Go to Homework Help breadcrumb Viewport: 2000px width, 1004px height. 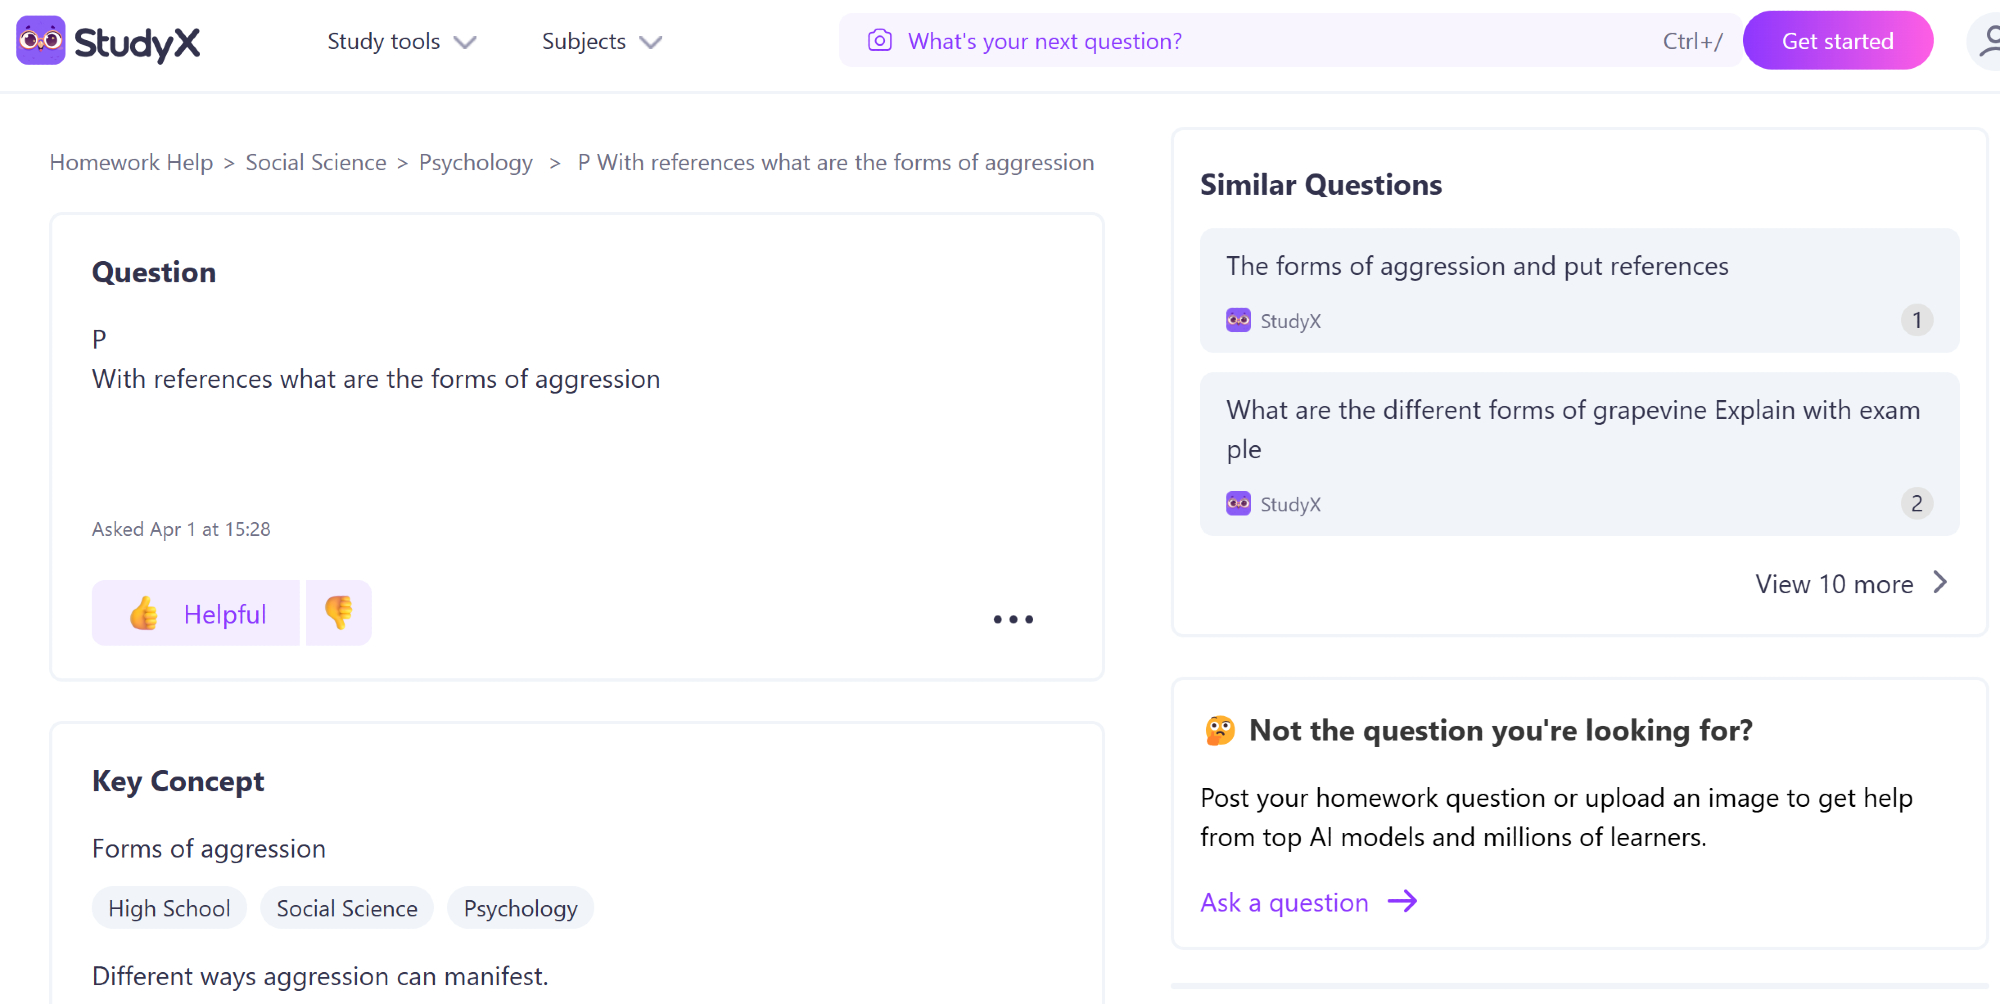131,163
